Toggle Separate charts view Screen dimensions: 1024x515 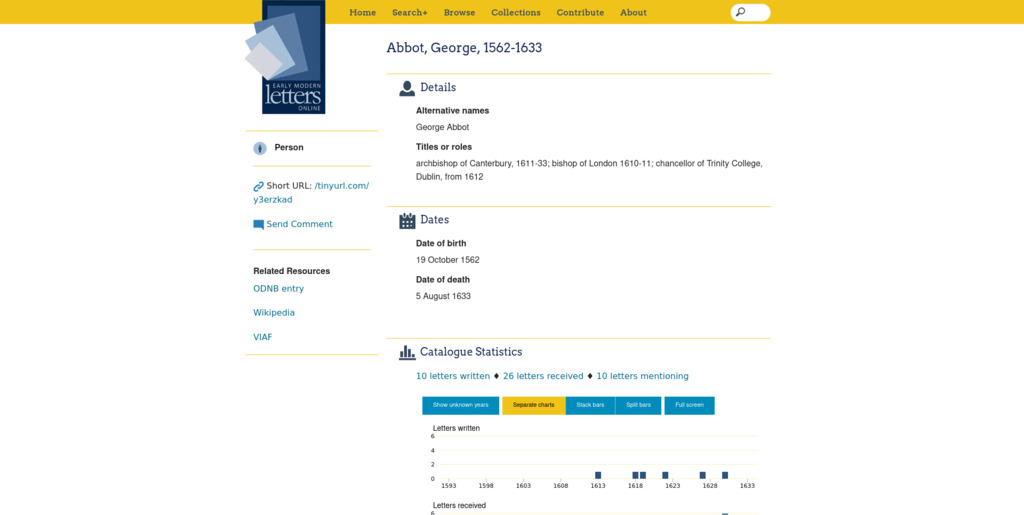[x=533, y=405]
